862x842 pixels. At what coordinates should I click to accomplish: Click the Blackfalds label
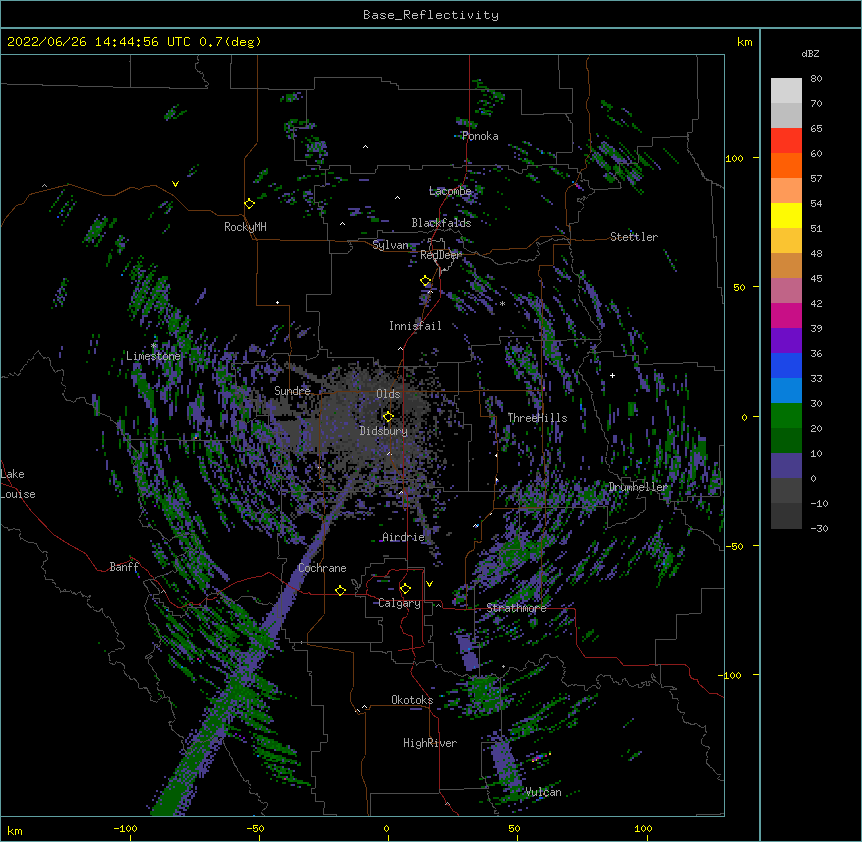(x=441, y=223)
